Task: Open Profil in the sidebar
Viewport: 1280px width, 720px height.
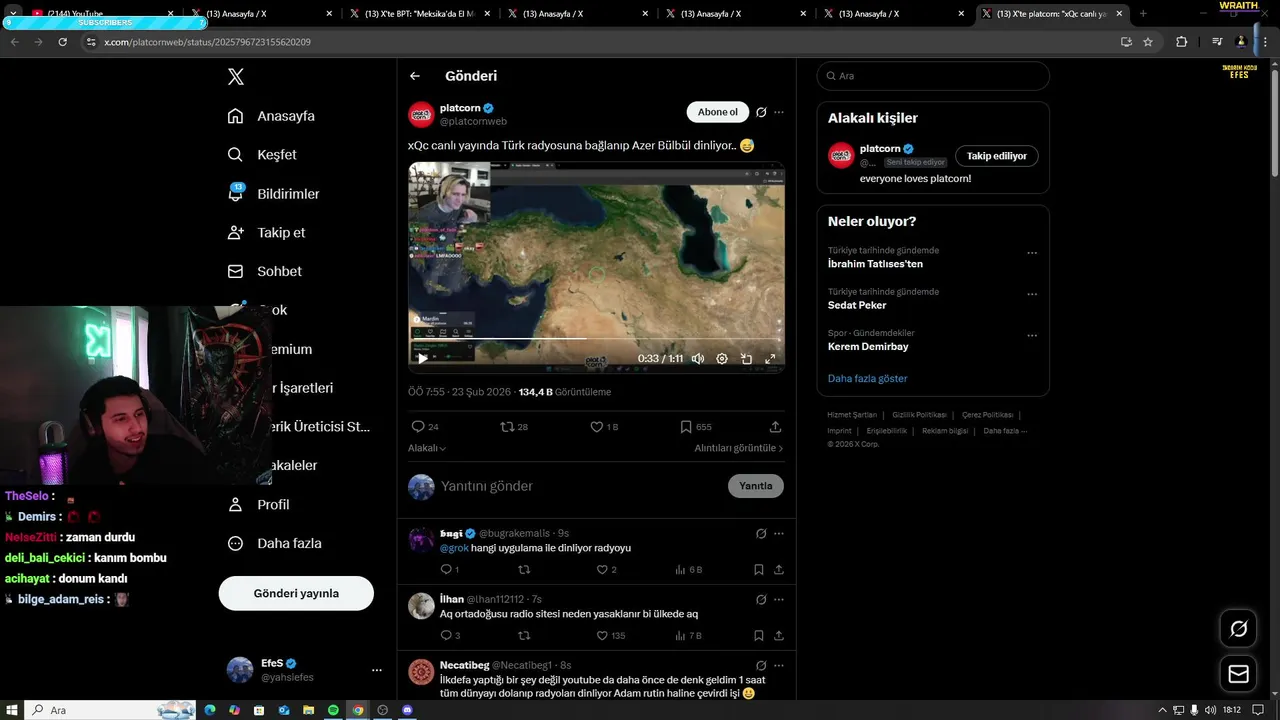Action: 258,505
